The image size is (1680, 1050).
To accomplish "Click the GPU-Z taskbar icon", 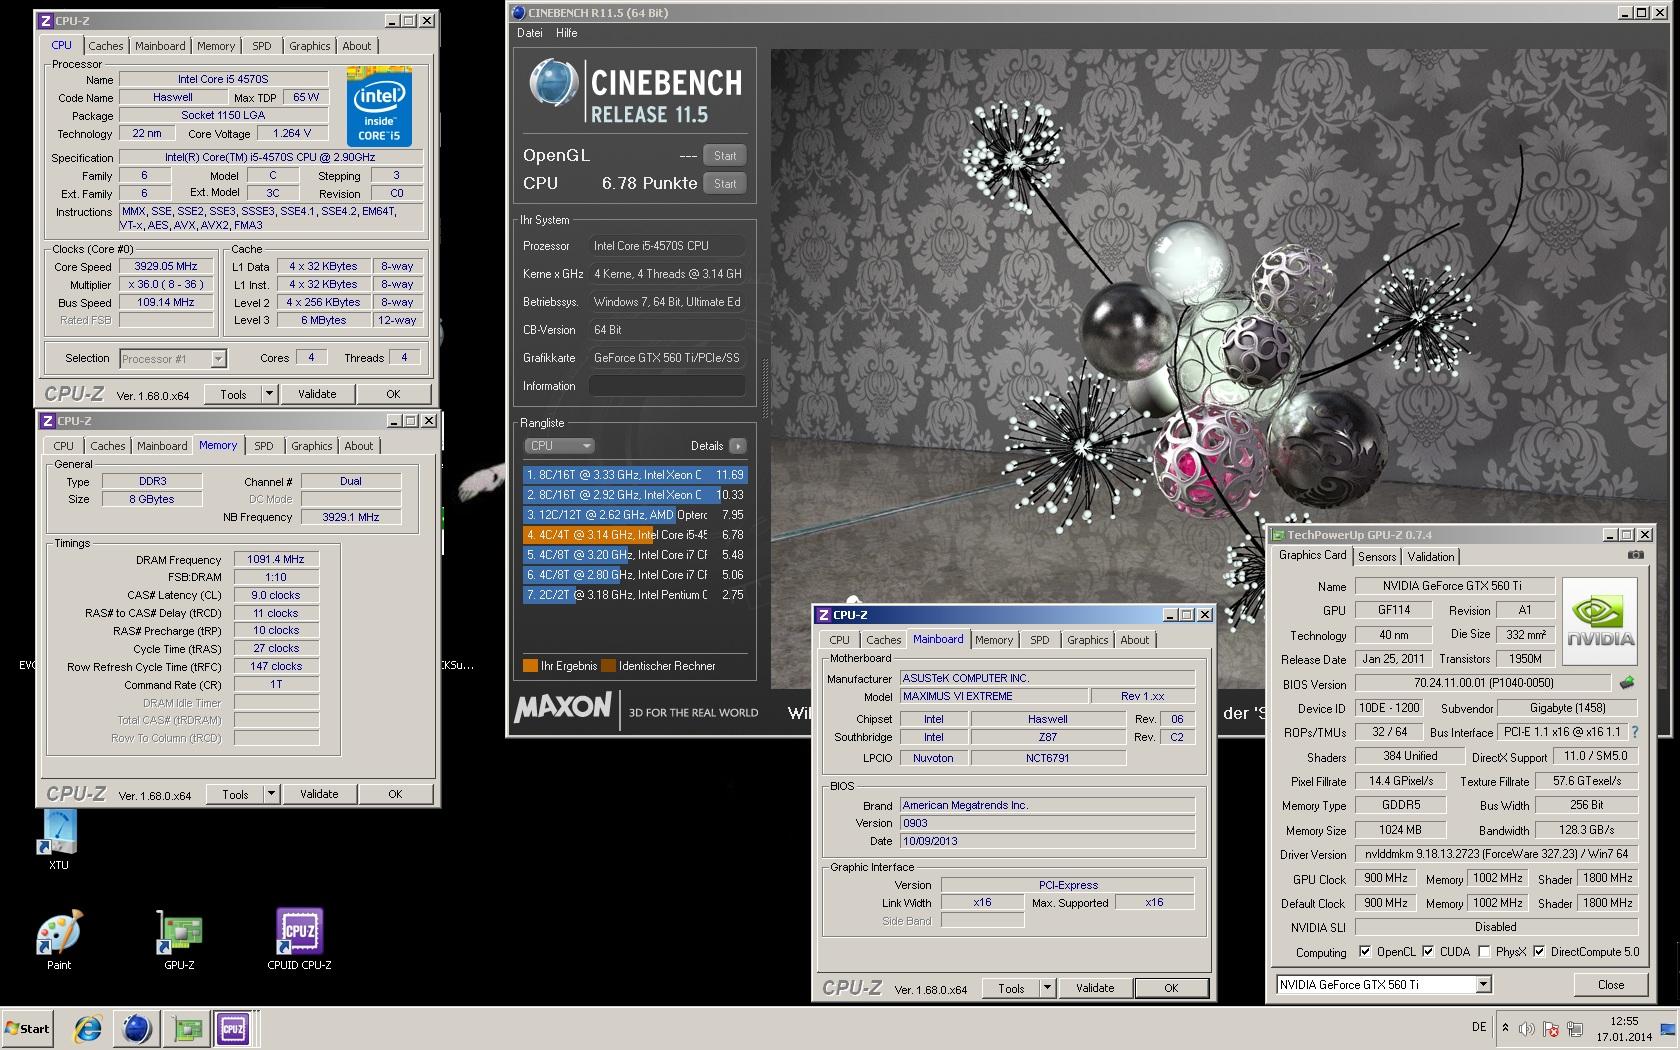I will [x=187, y=1028].
